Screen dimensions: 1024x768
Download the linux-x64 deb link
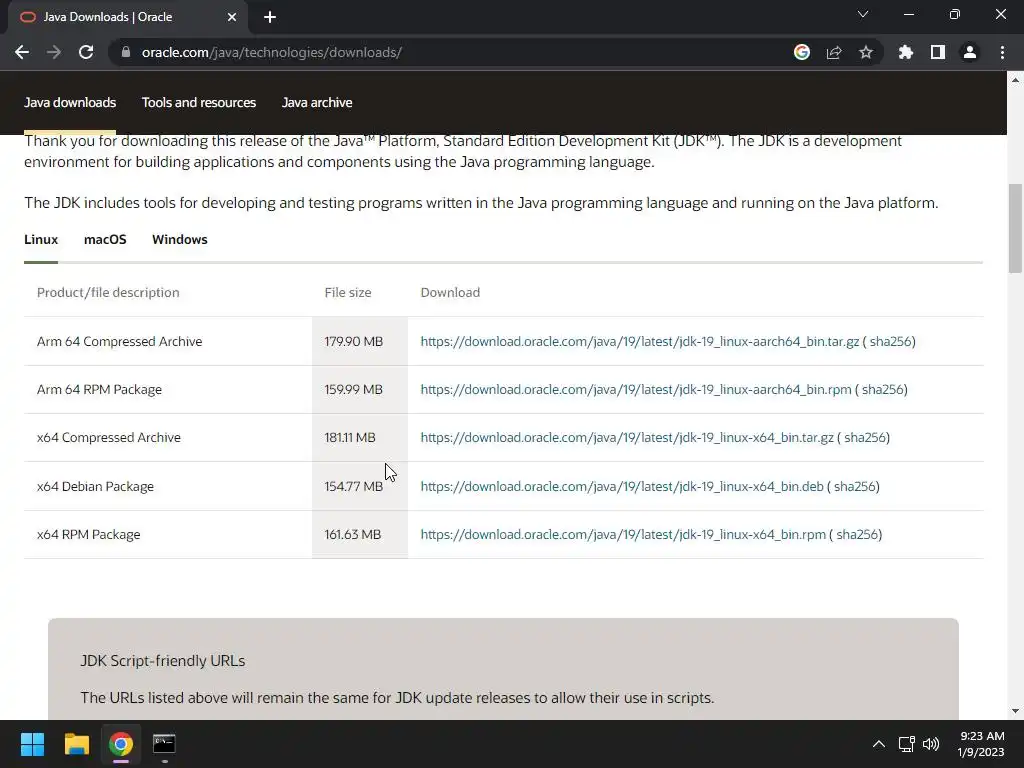point(622,487)
